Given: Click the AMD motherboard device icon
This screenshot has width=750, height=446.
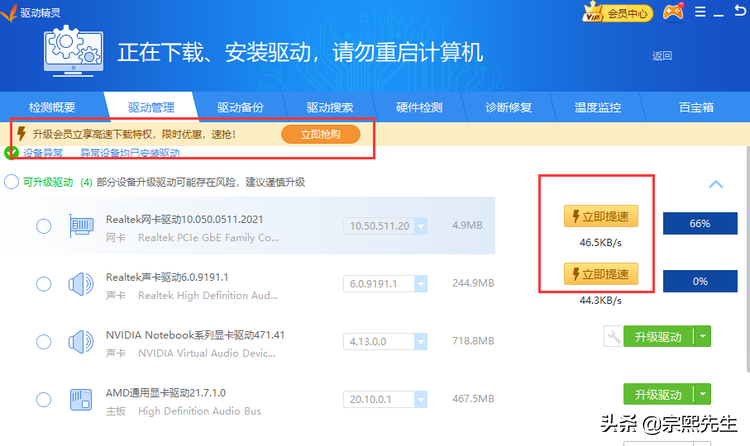Looking at the screenshot, I should pos(81,400).
